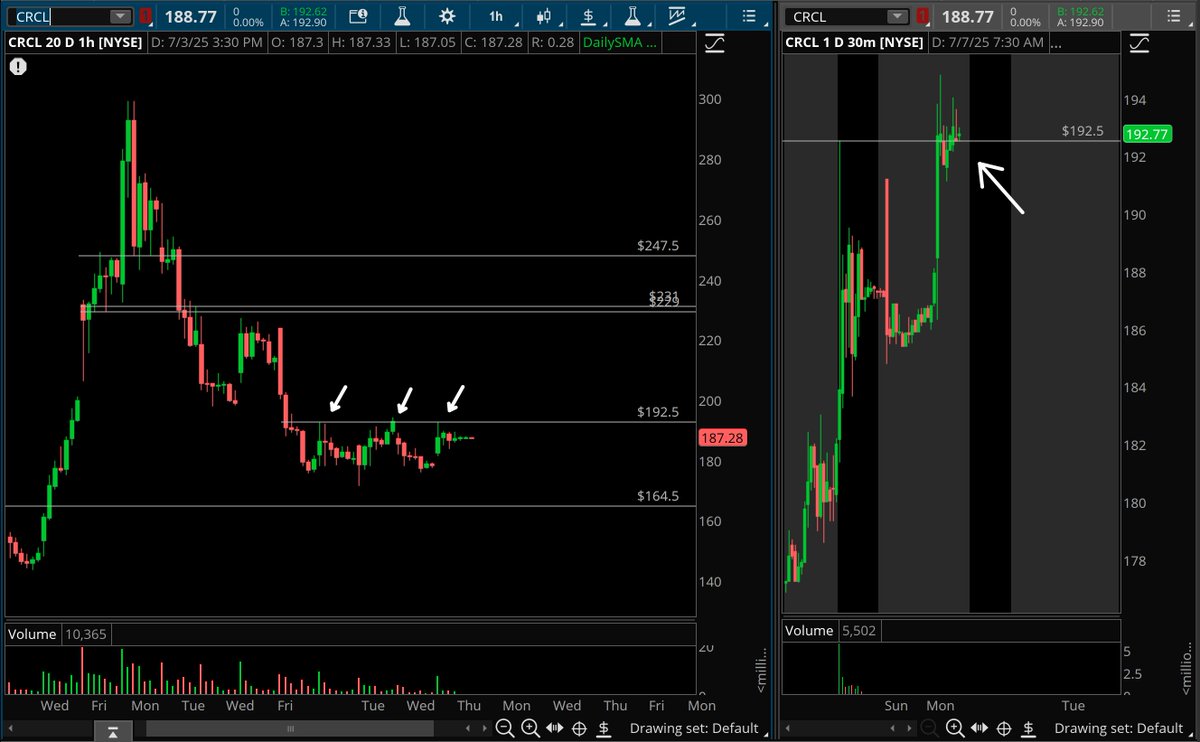Click the red link badge on left chart
This screenshot has width=1200, height=742.
(146, 16)
